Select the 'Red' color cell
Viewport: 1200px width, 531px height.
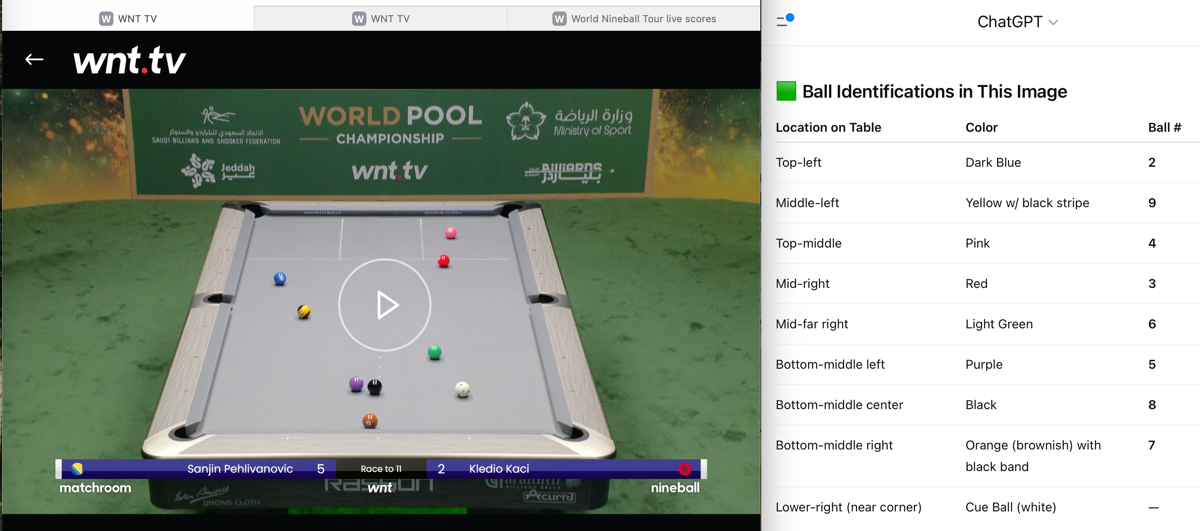pos(976,284)
